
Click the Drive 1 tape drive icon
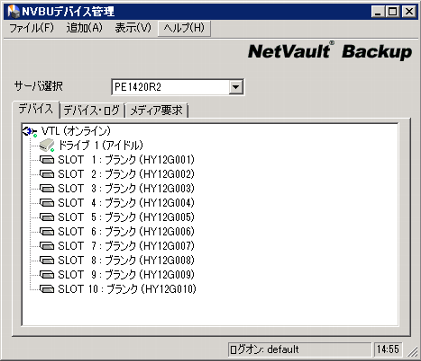pos(47,145)
